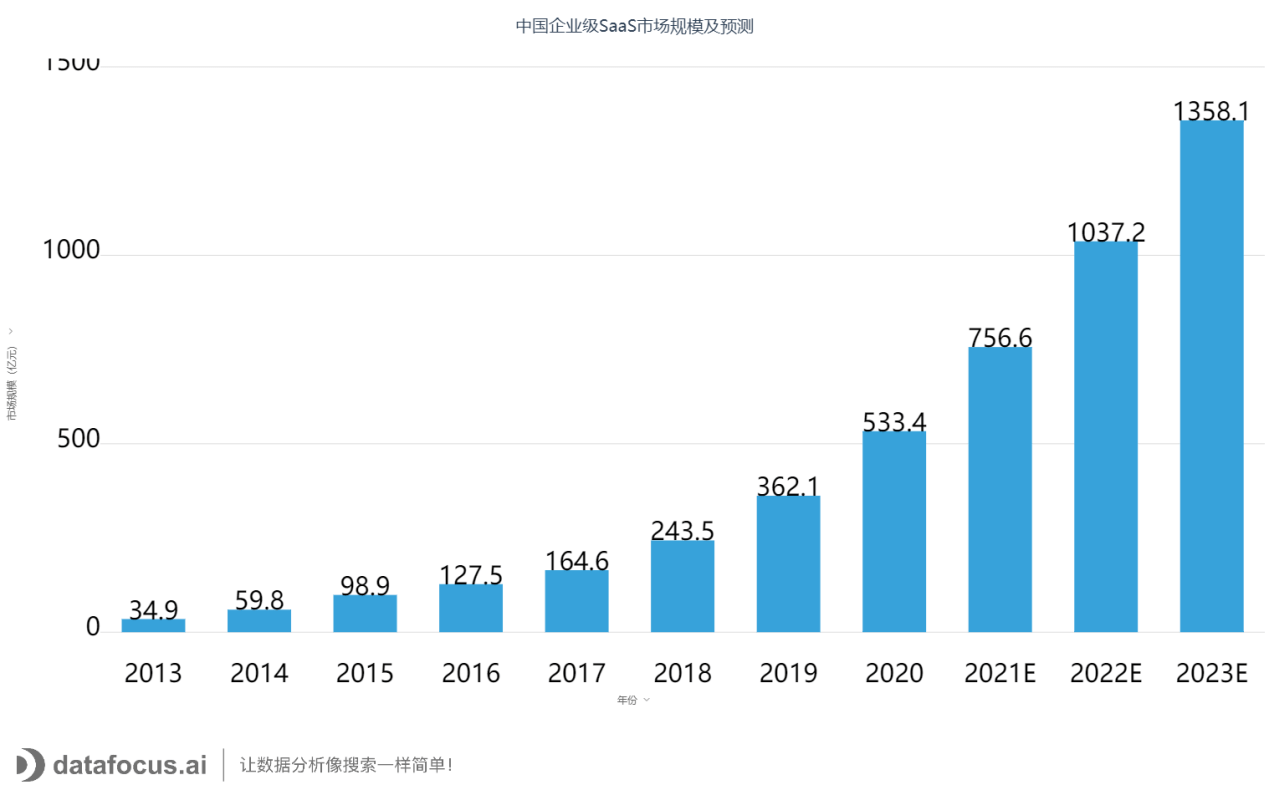The image size is (1269, 790).
Task: Click the chart title 中国企业级SaaS市场规模及预测
Action: [x=634, y=25]
